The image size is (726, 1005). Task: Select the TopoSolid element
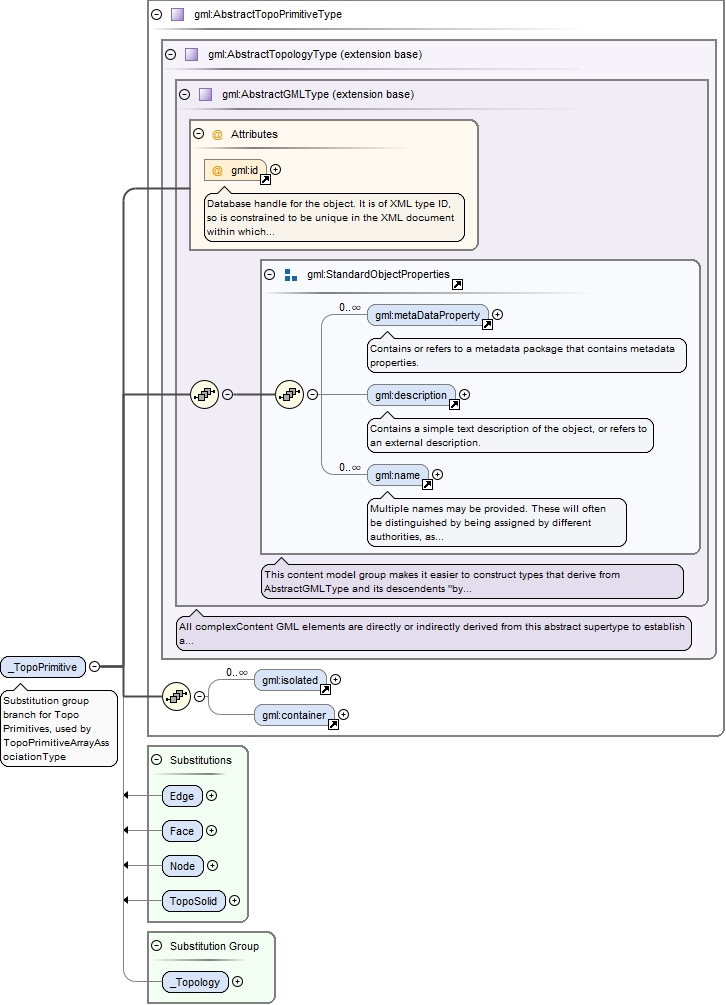(x=194, y=901)
